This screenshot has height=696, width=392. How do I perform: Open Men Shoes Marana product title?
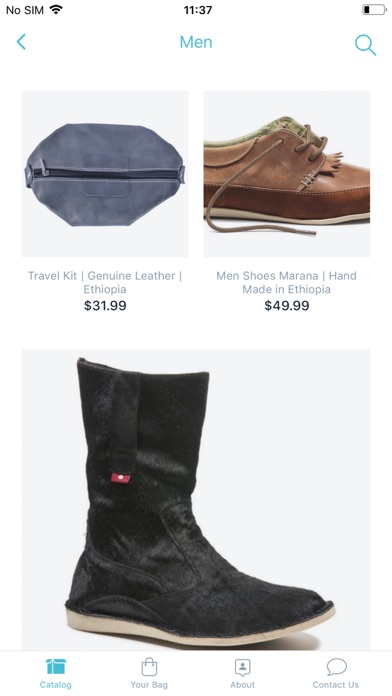pos(286,282)
